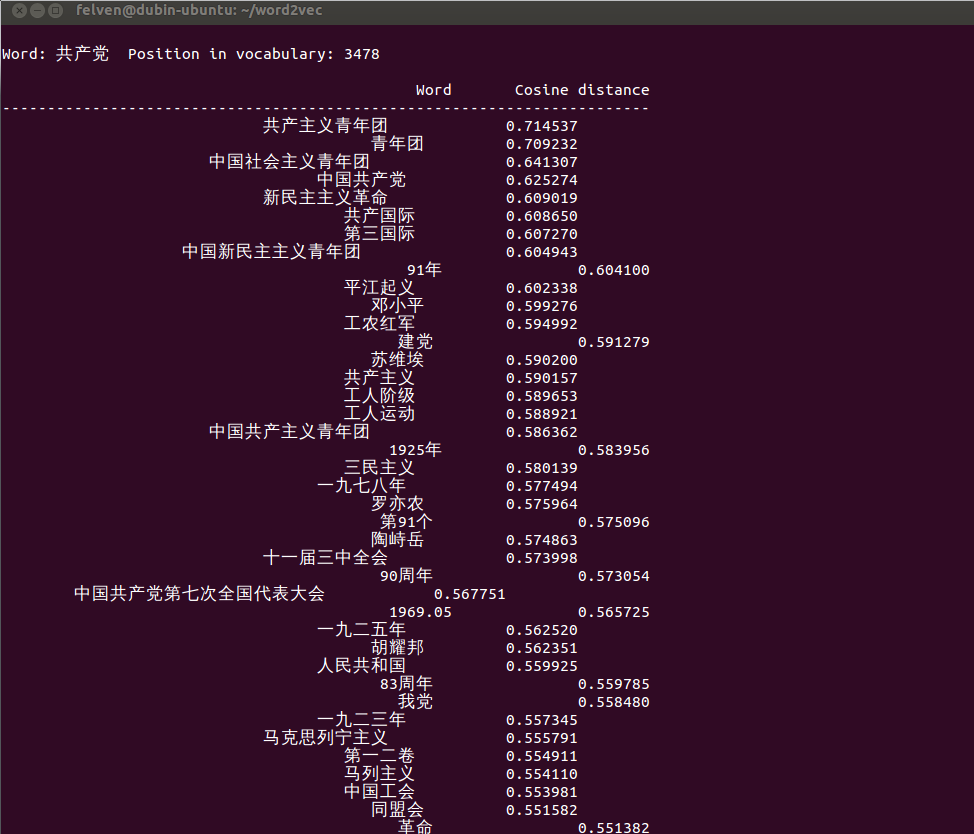Select the word 共产国际

(379, 216)
